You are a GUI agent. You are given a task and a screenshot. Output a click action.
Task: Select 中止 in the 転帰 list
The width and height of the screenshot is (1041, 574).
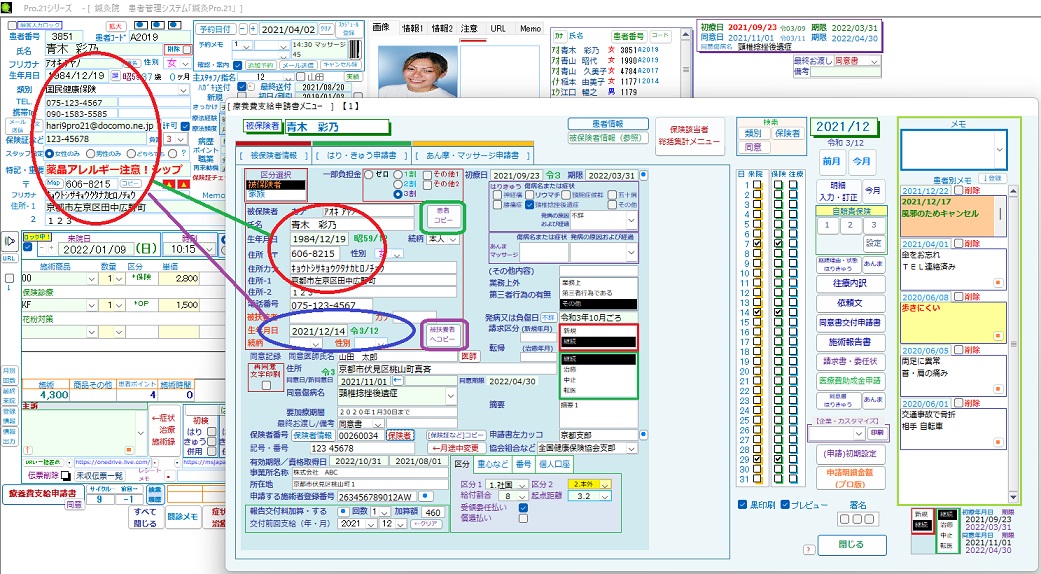(x=598, y=380)
